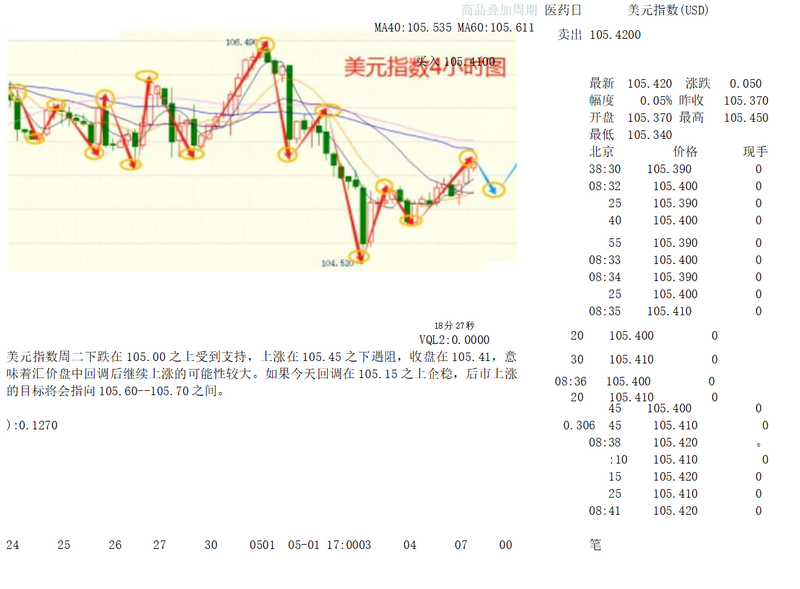Screen dimensions: 800x589
Task: Click the 104.520 low label on chart
Action: click(337, 263)
